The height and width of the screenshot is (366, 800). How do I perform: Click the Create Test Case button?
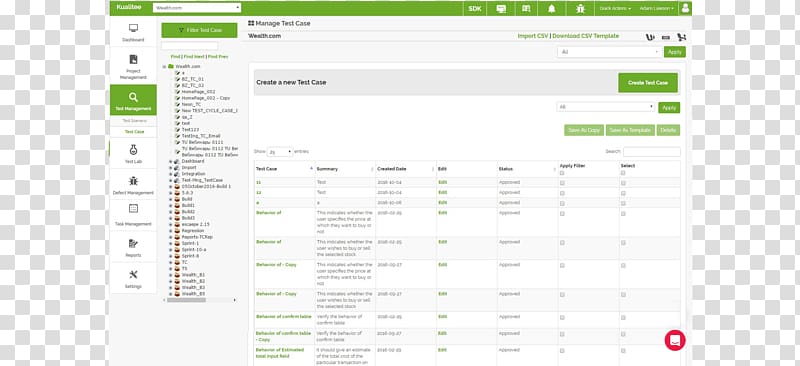[648, 83]
